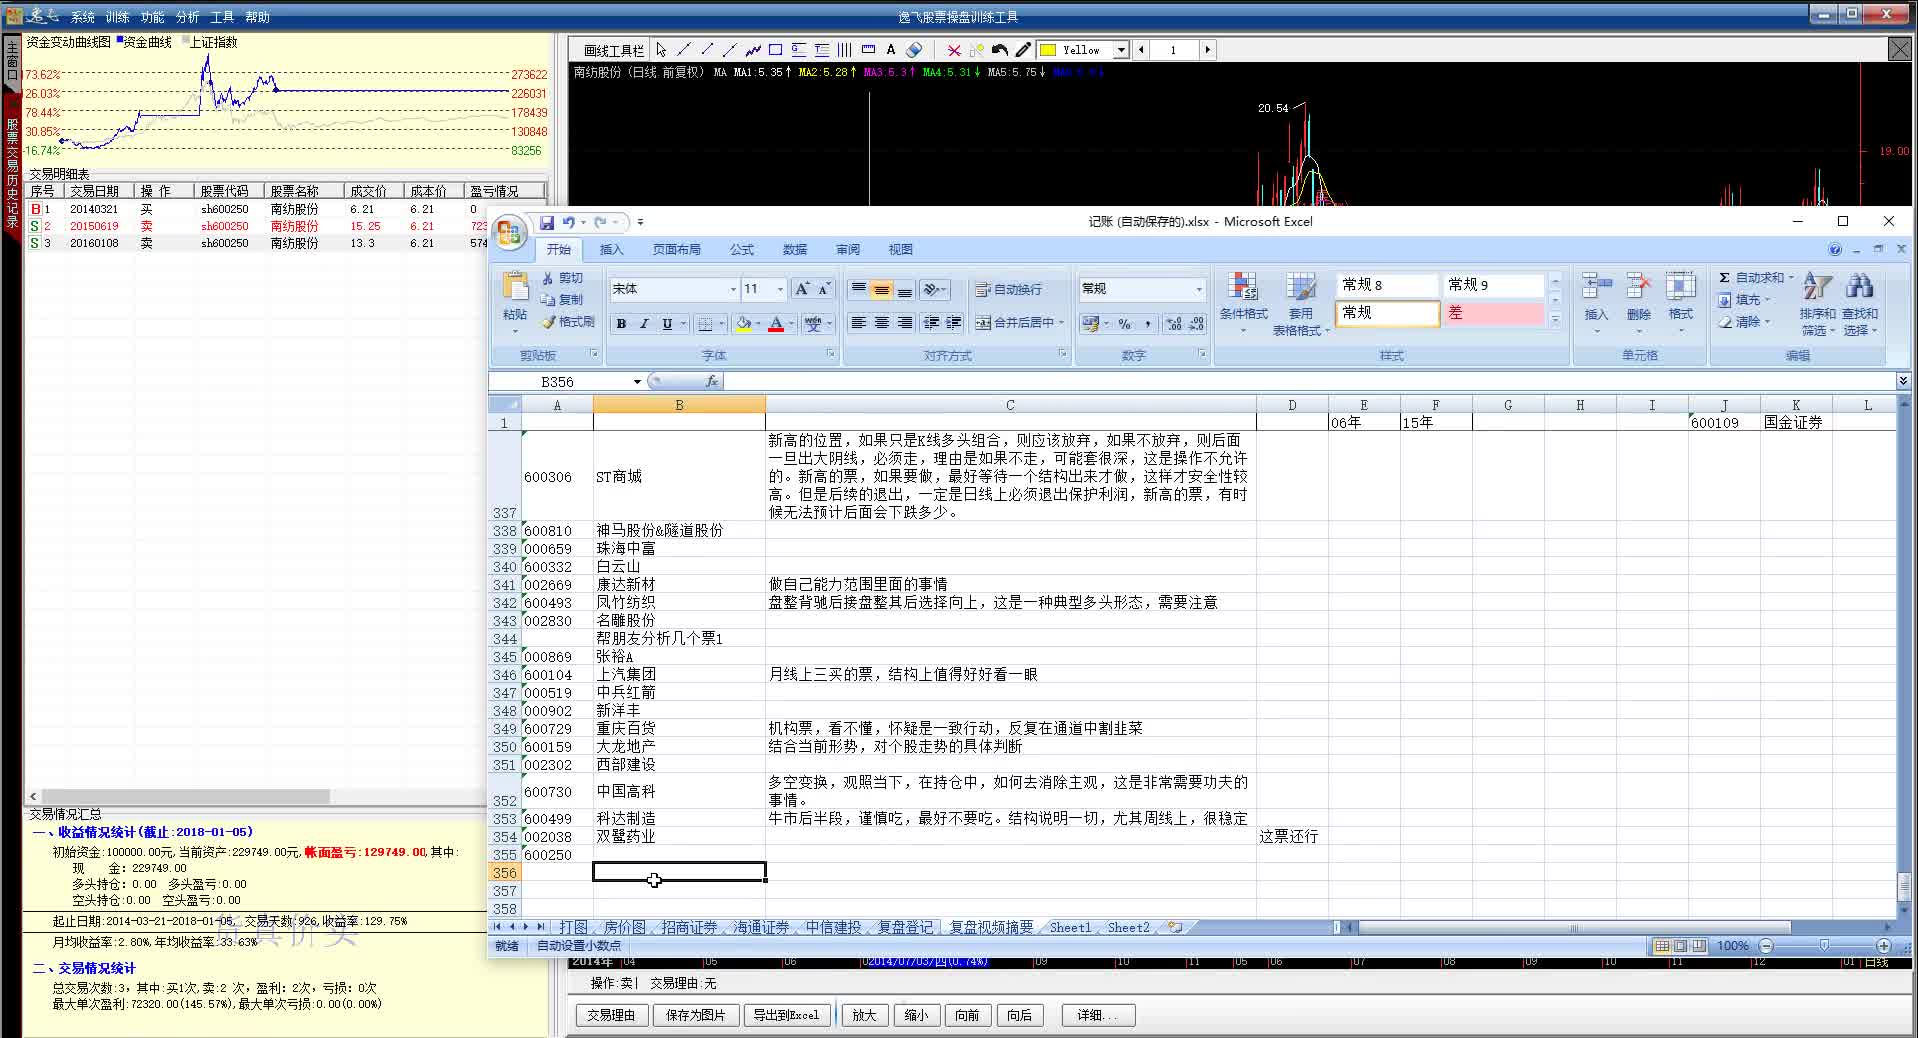
Task: Click the 向后 button
Action: point(1019,1015)
